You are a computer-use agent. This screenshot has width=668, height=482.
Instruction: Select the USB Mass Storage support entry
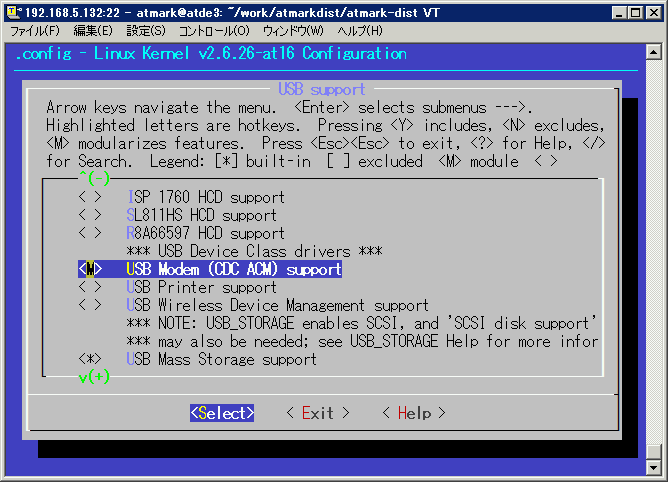click(222, 359)
